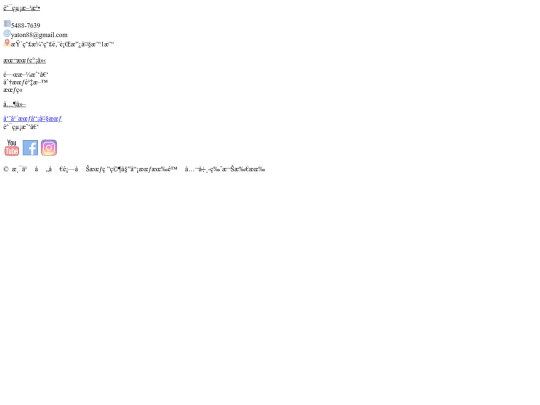Viewport: 540px width, 405px height.
Task: Open the blue underlined hyperlink
Action: coord(32,119)
